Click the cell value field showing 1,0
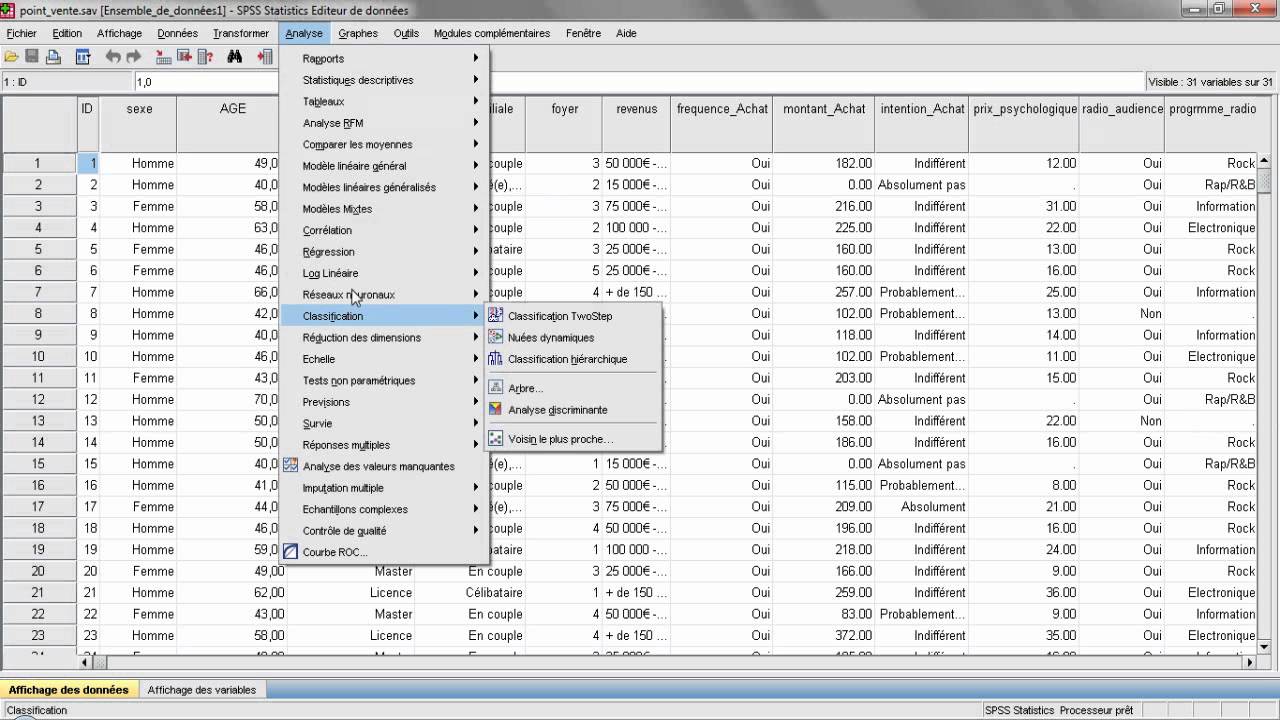This screenshot has height=720, width=1280. point(640,82)
